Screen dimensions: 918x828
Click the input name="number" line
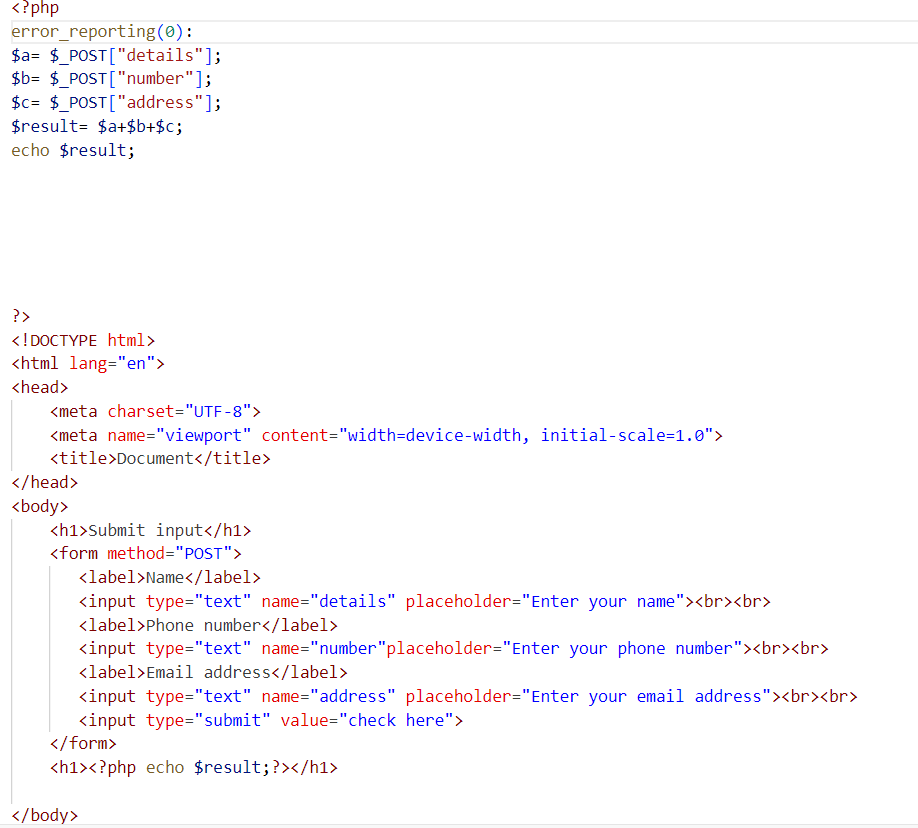pyautogui.click(x=454, y=649)
